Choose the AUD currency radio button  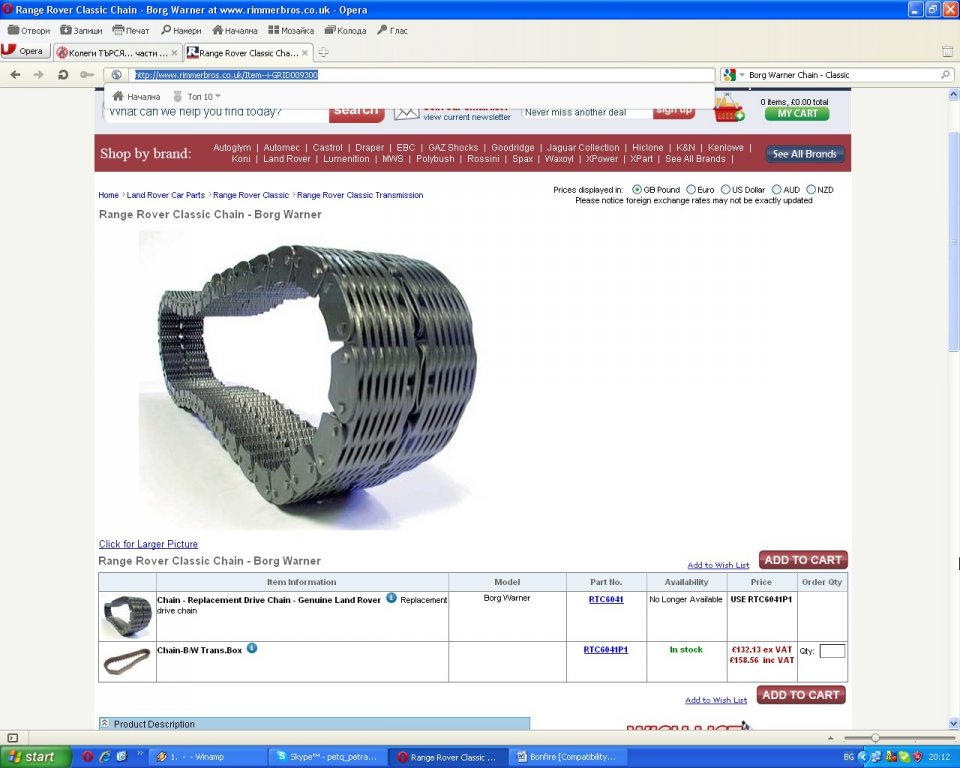777,190
